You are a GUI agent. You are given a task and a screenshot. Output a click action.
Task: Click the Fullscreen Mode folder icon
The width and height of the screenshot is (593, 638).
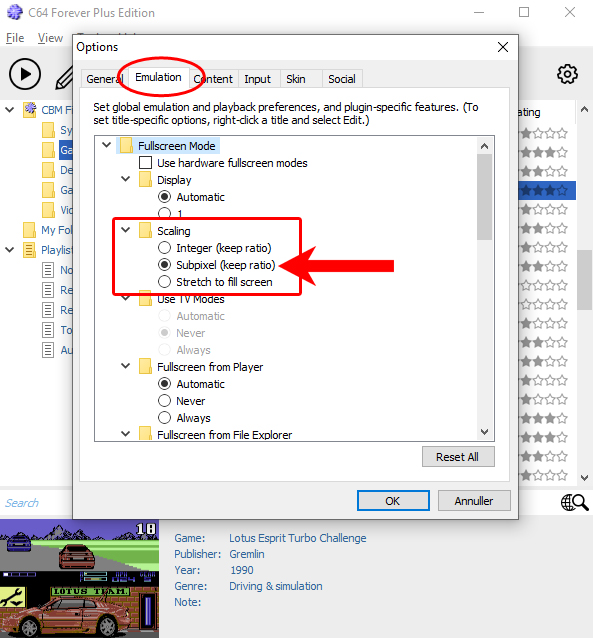pos(126,145)
